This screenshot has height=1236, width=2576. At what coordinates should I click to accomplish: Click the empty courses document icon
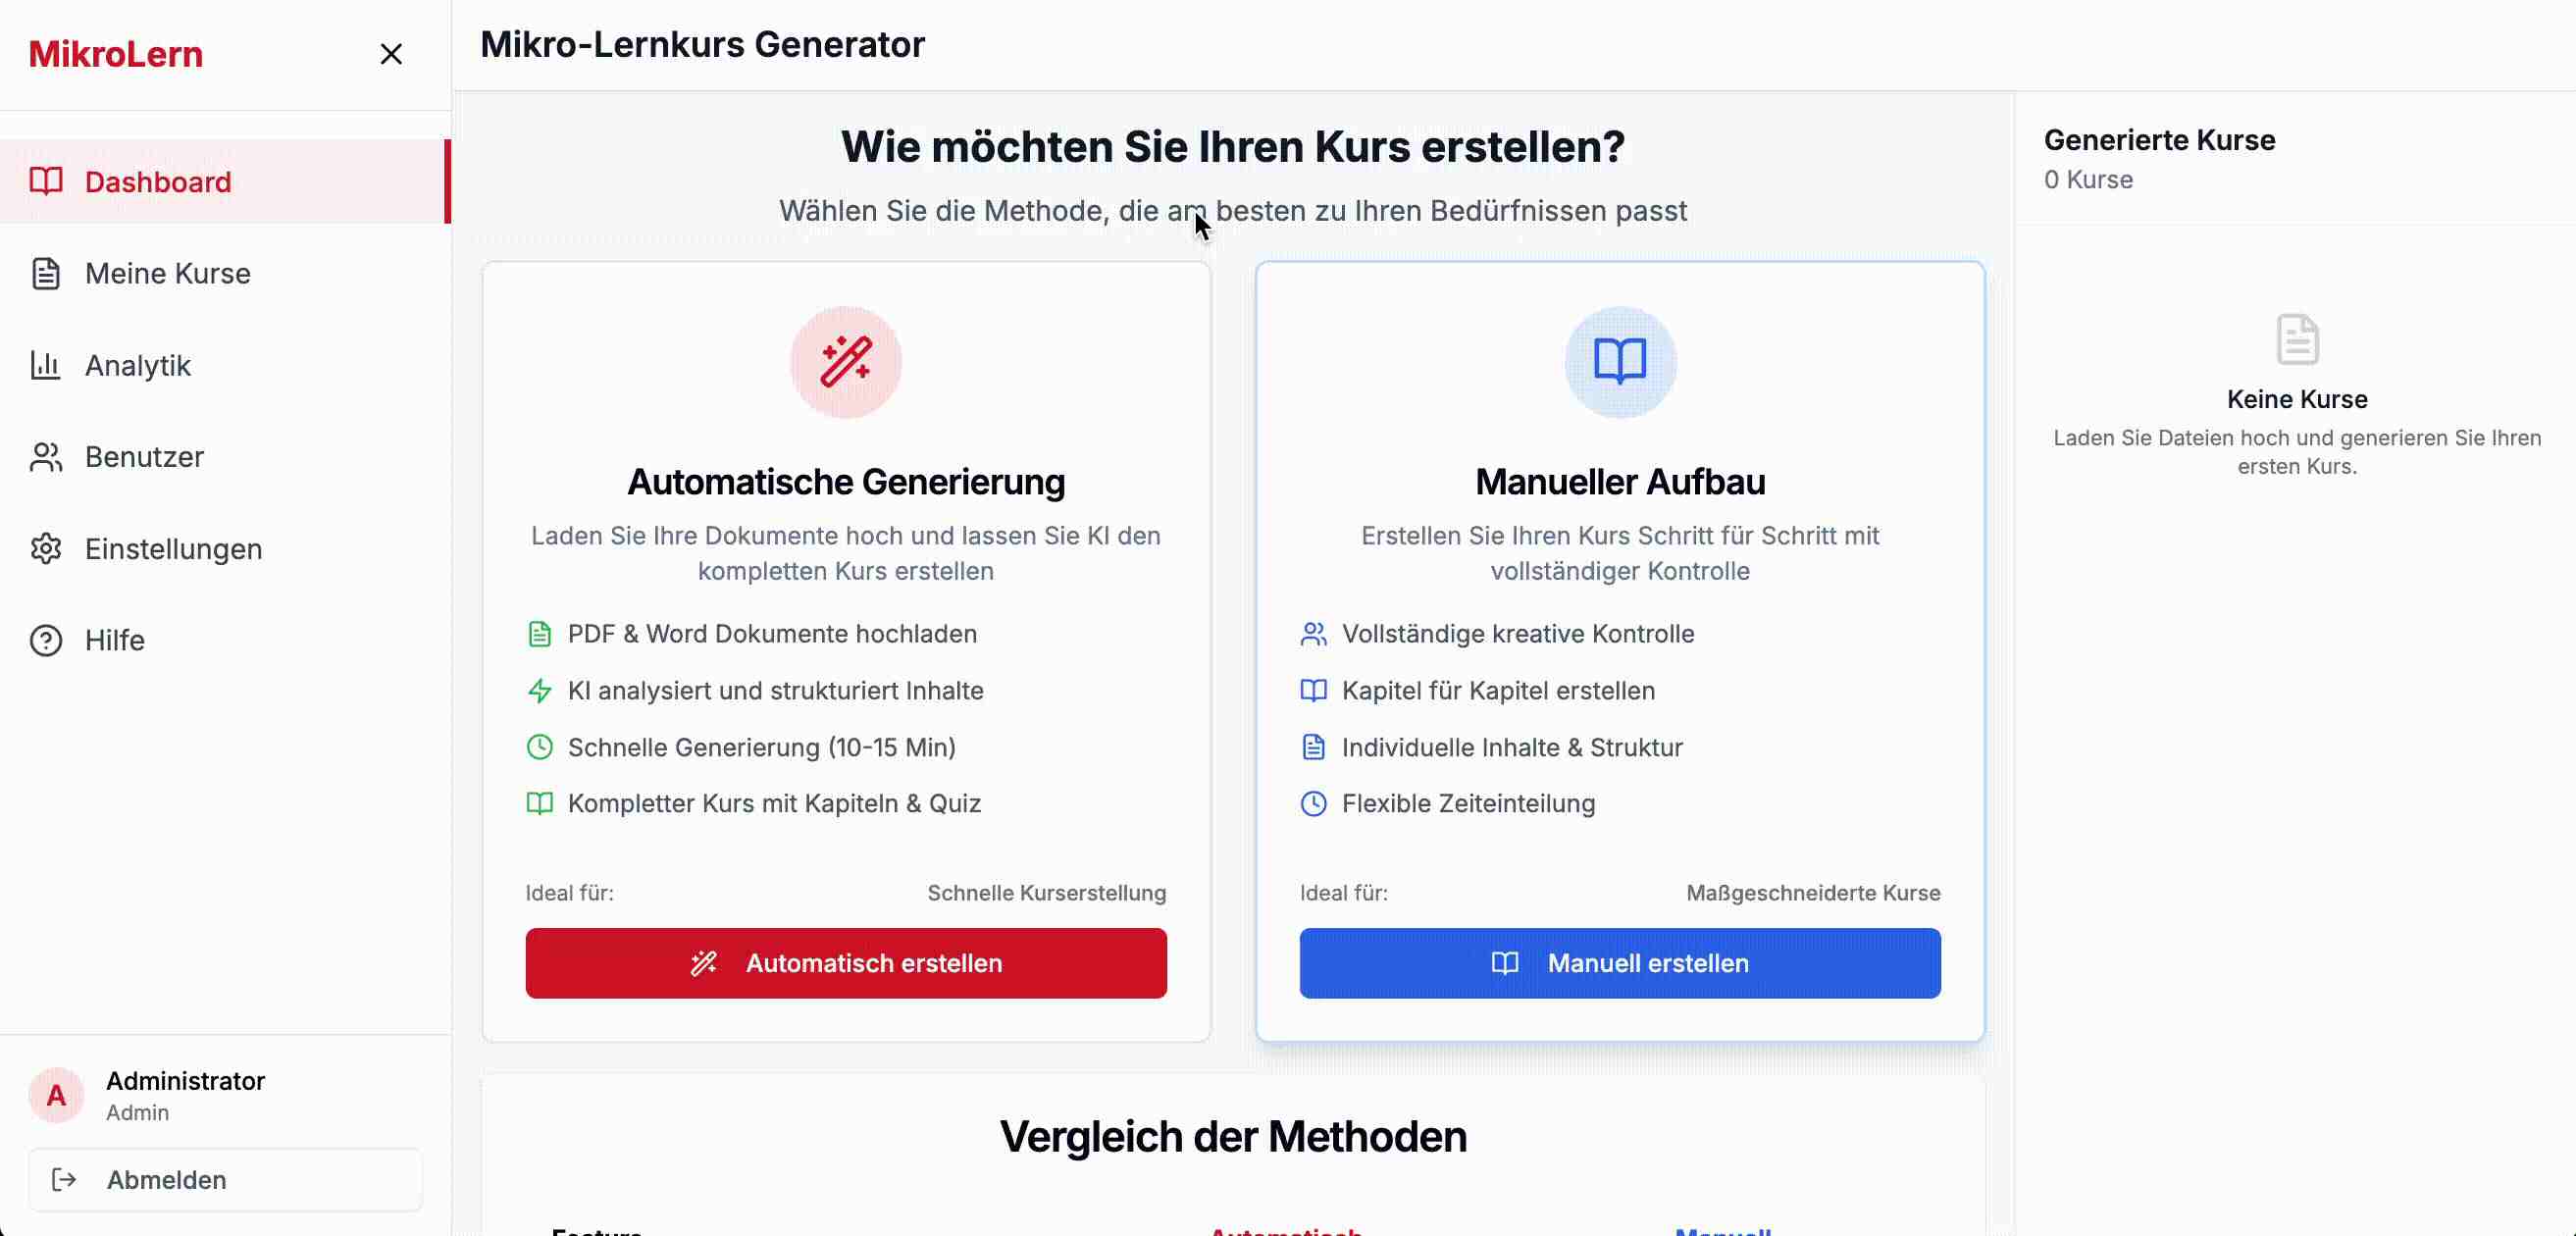click(x=2297, y=339)
